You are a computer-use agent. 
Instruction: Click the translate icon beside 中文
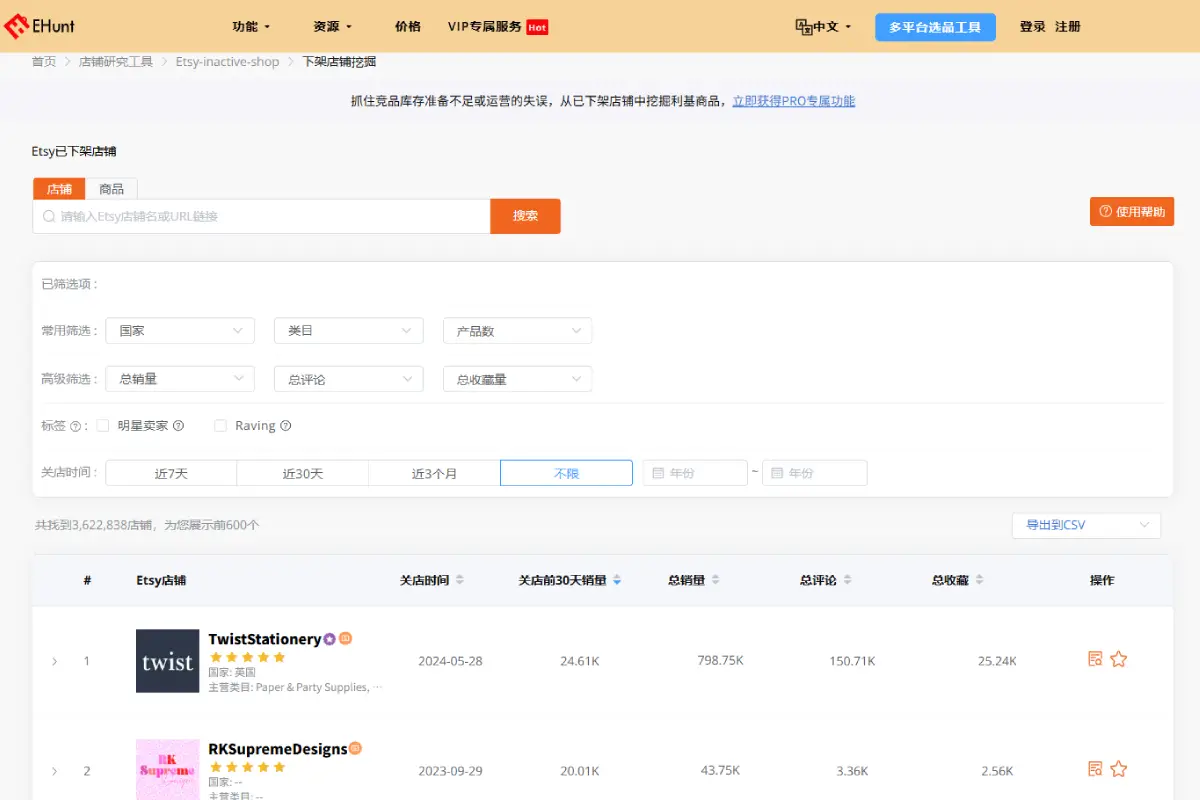coord(806,27)
